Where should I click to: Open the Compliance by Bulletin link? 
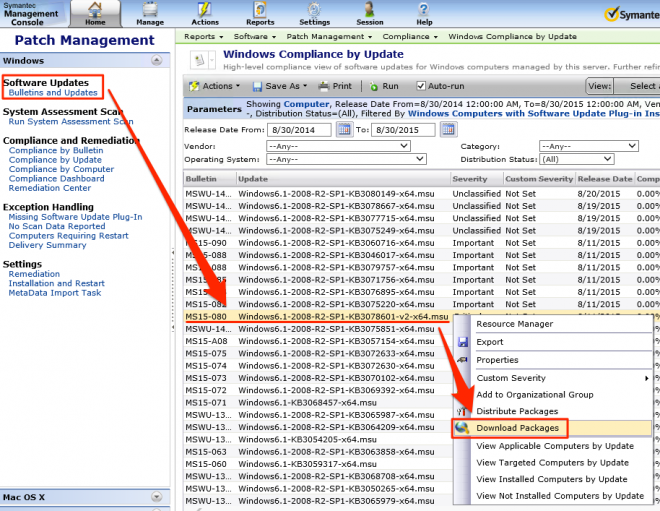point(56,150)
